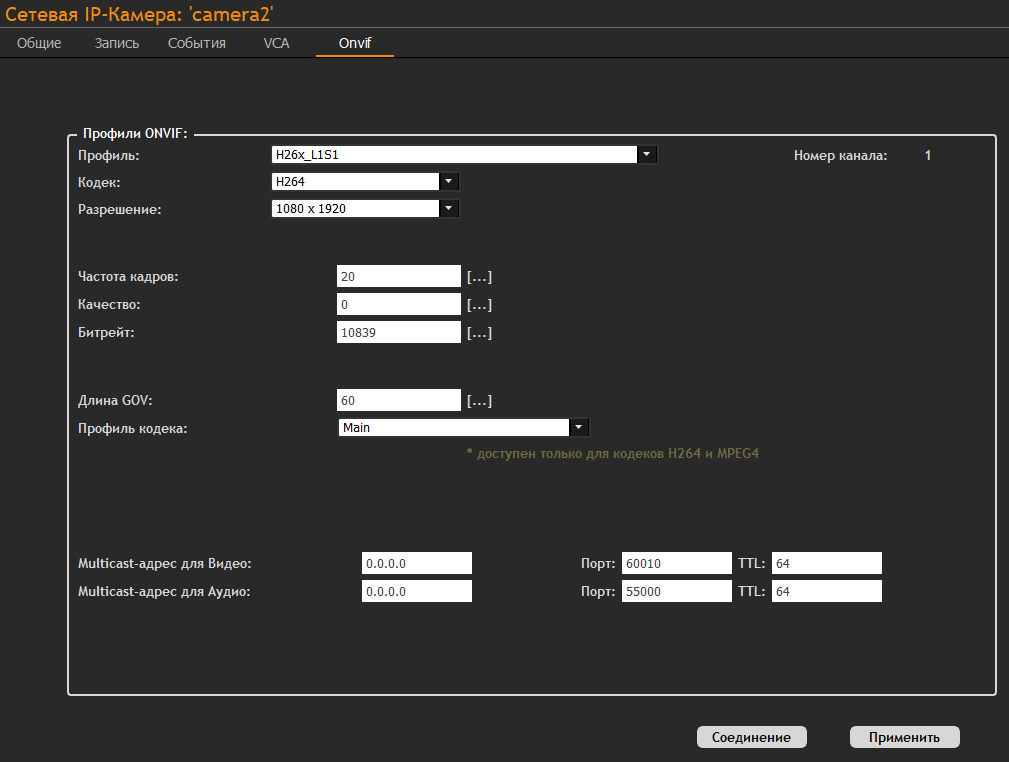Click the [...] button next to Битрейт
The height and width of the screenshot is (762, 1009).
tap(480, 333)
